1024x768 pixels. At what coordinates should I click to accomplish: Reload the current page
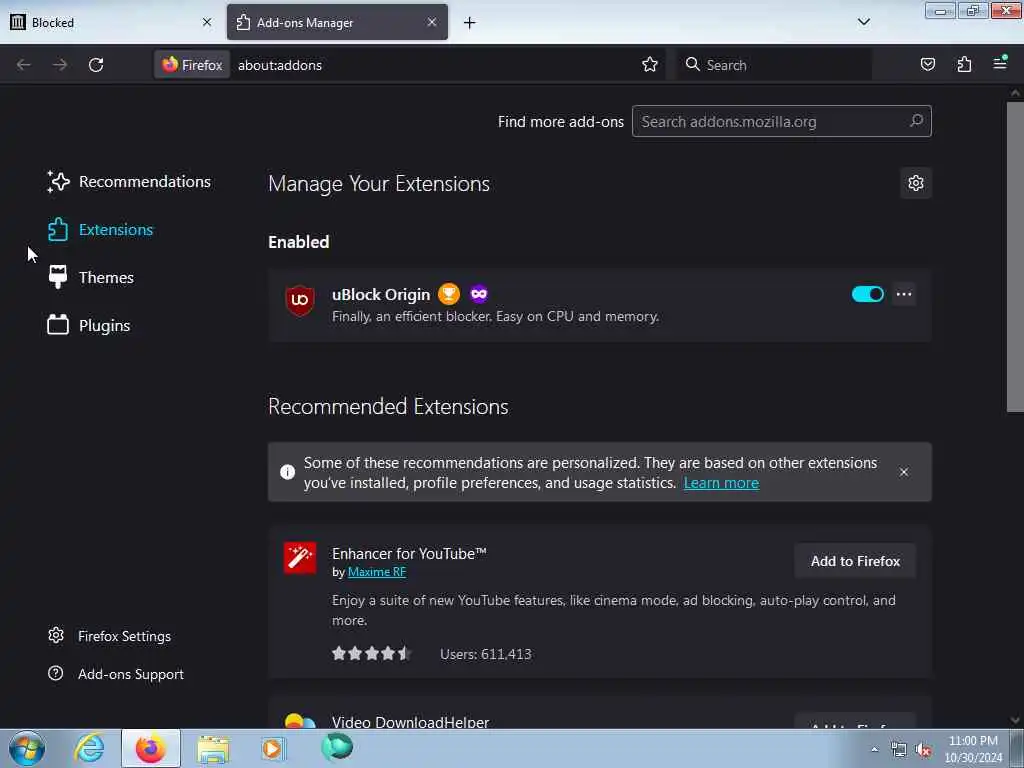(96, 65)
